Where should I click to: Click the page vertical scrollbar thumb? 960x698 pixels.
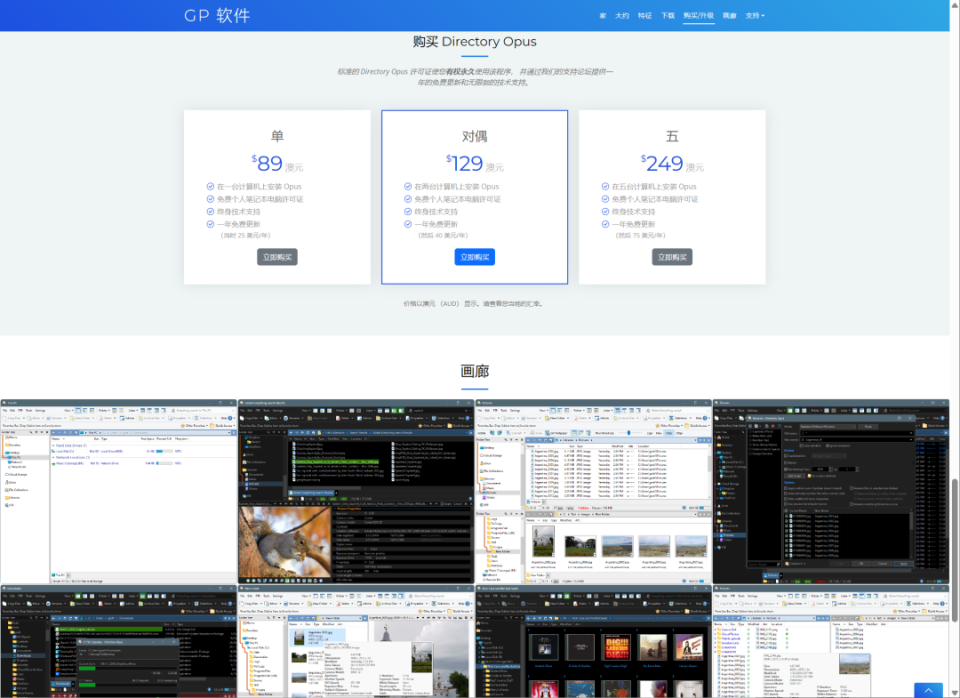point(954,550)
